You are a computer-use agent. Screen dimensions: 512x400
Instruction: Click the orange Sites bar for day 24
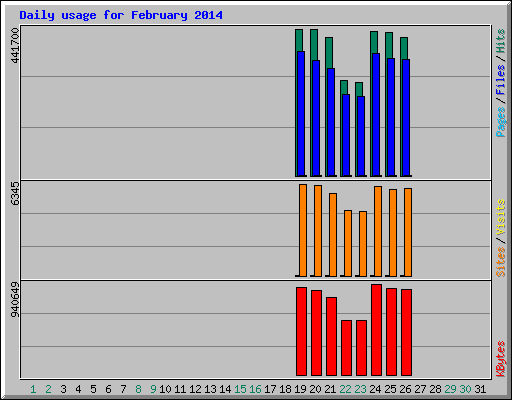378,231
